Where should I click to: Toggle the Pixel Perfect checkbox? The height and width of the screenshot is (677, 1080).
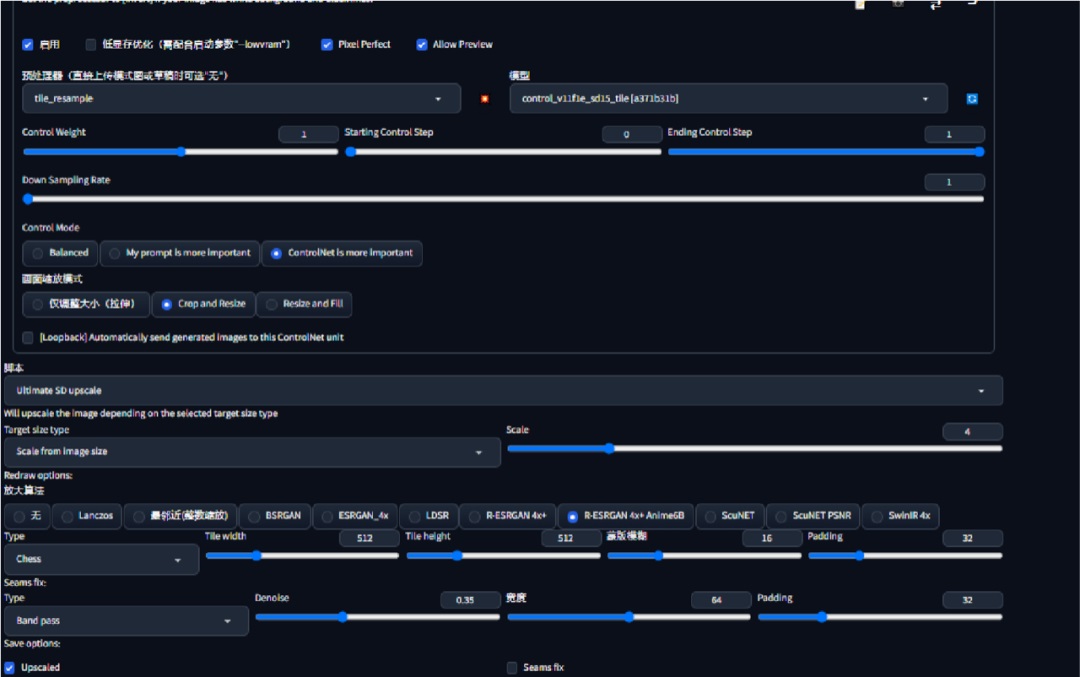[x=327, y=45]
